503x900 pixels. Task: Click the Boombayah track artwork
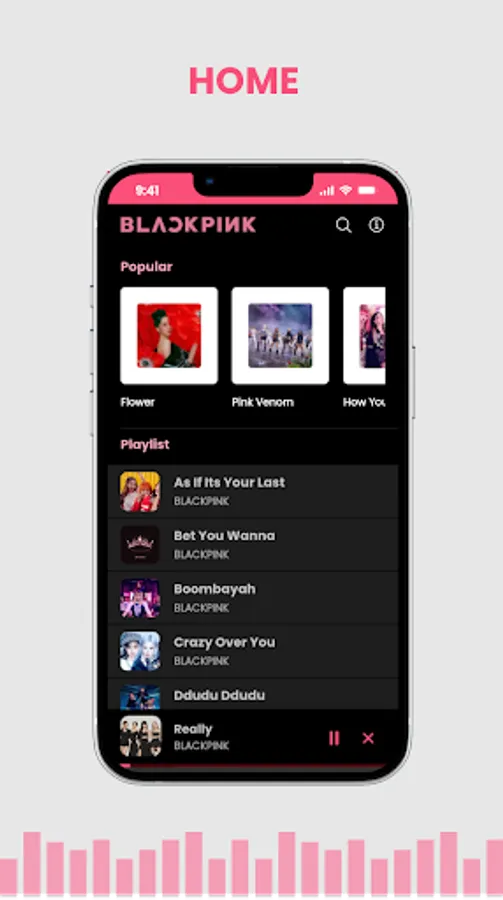140,598
